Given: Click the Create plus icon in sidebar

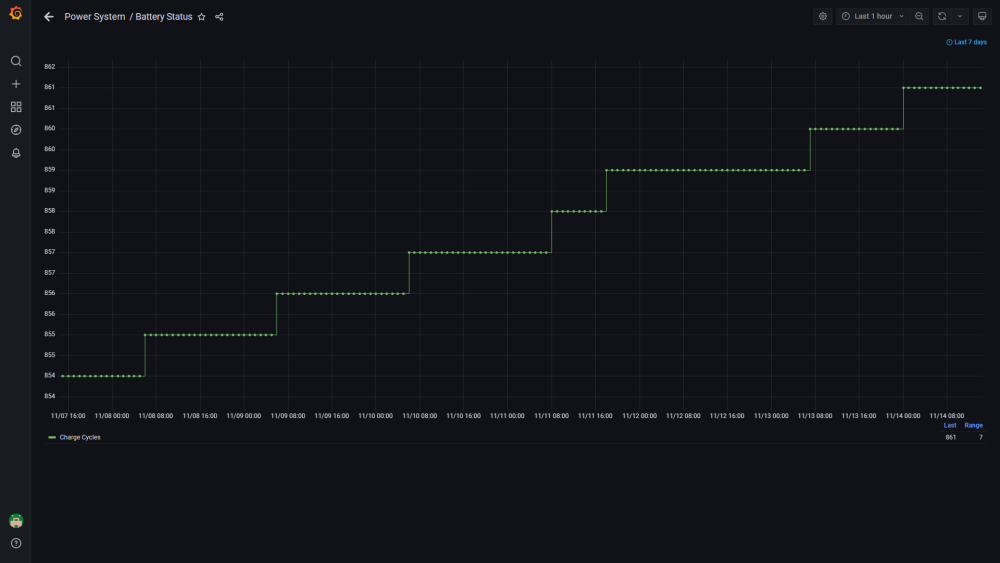Looking at the screenshot, I should (16, 84).
